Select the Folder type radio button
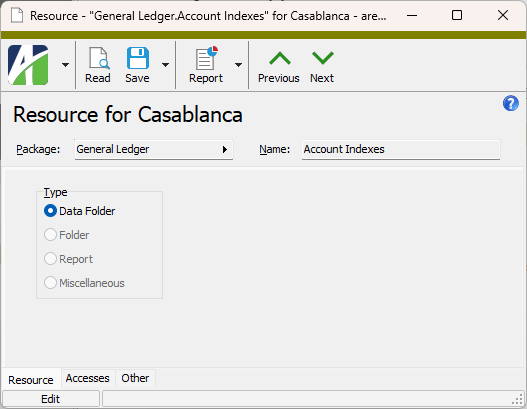The height and width of the screenshot is (409, 527). click(x=50, y=235)
